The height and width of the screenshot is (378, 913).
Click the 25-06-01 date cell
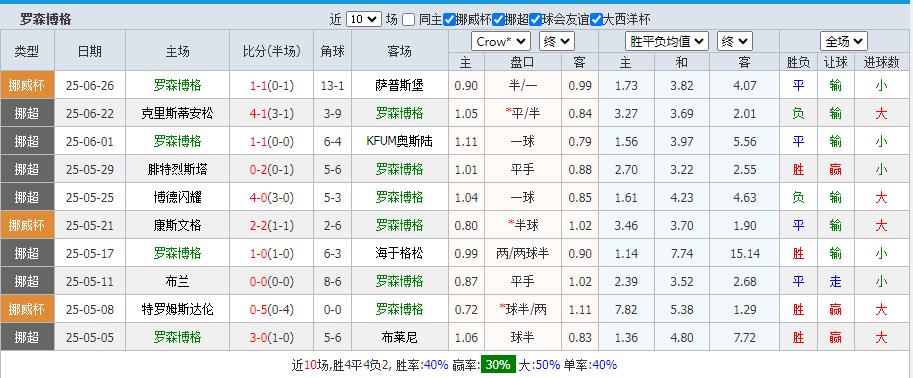pyautogui.click(x=90, y=142)
